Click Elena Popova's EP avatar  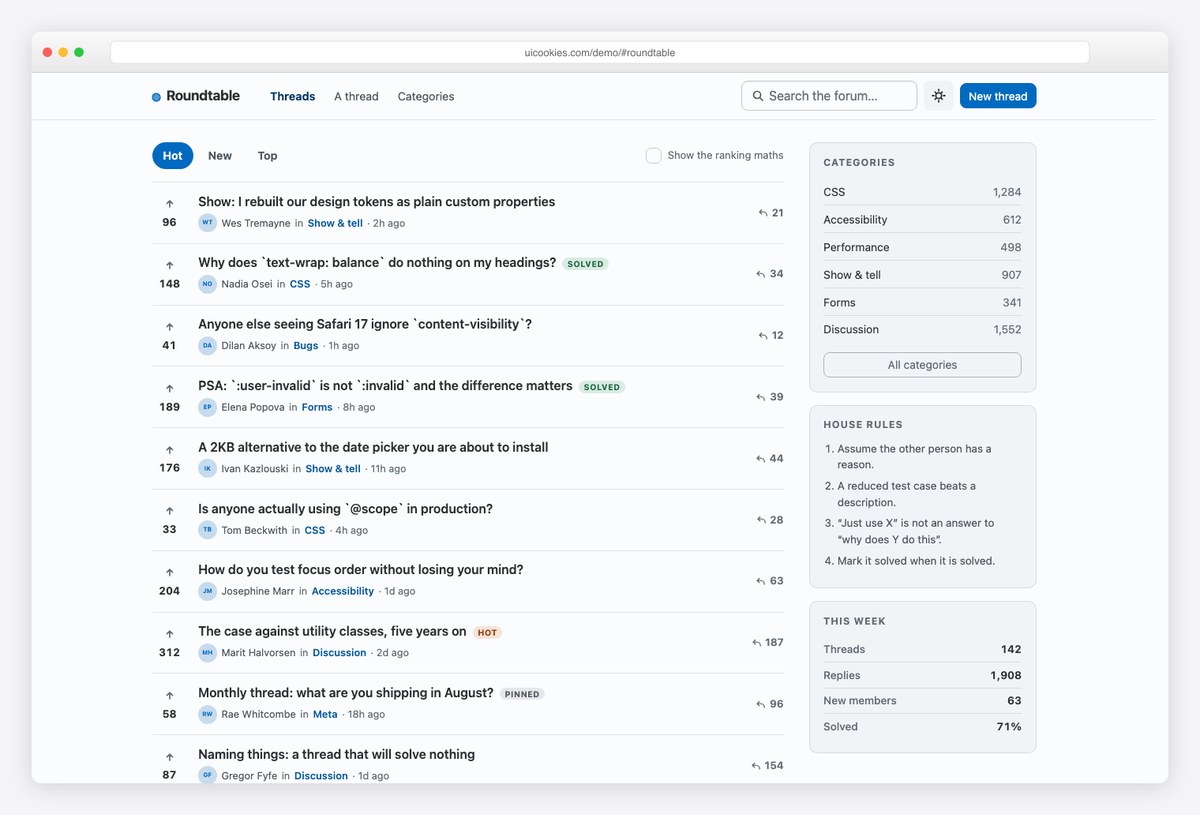point(207,407)
